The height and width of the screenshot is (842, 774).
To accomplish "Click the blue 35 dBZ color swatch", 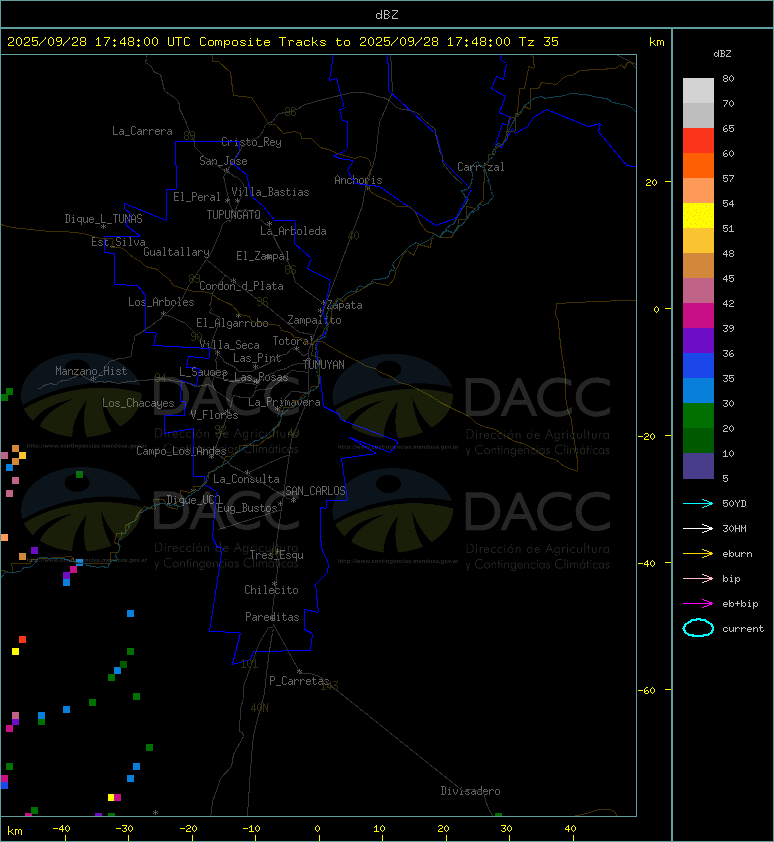I will point(698,366).
